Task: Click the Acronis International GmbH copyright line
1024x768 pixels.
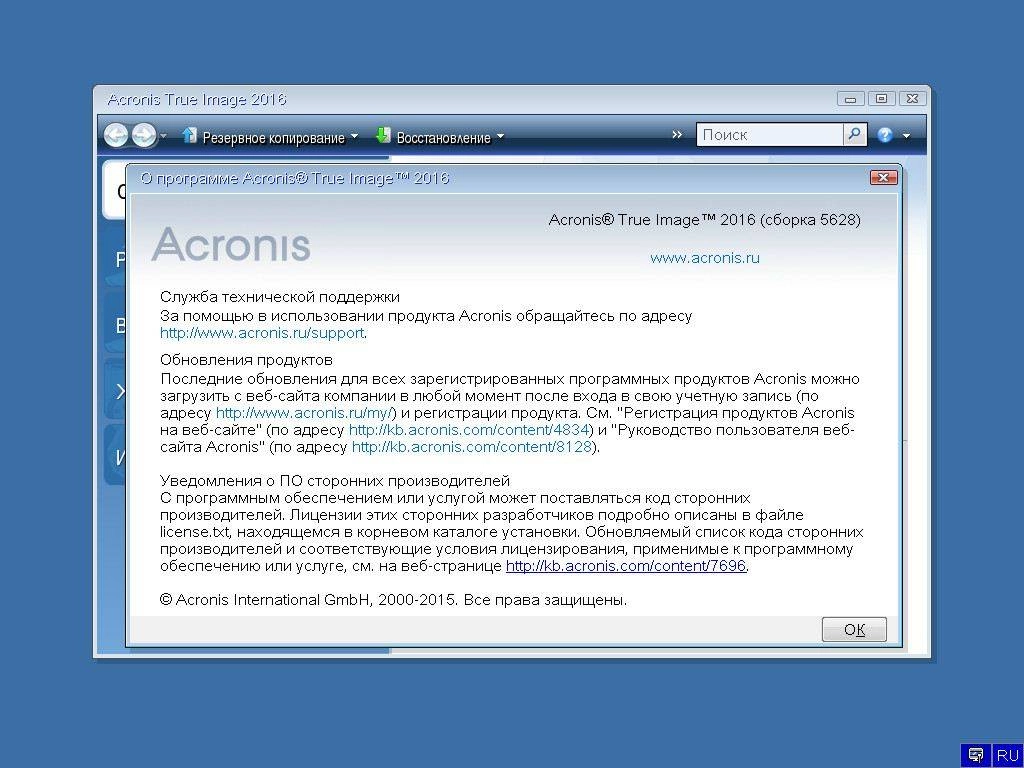Action: pos(393,600)
